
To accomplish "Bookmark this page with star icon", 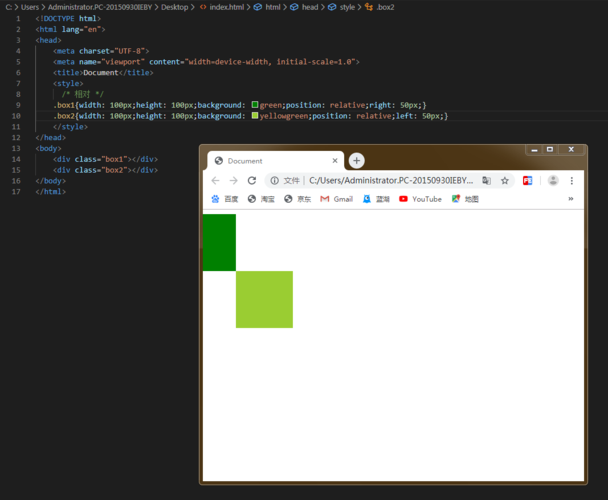I will click(x=504, y=180).
